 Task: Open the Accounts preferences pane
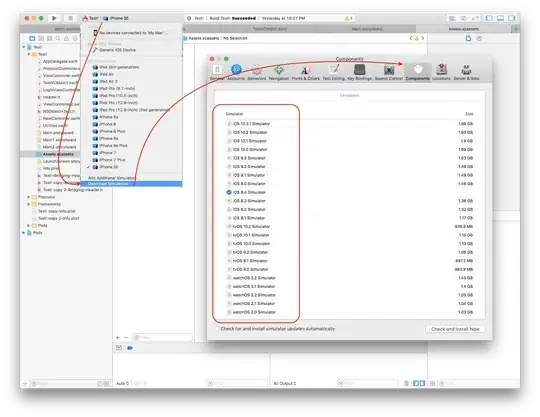236,72
